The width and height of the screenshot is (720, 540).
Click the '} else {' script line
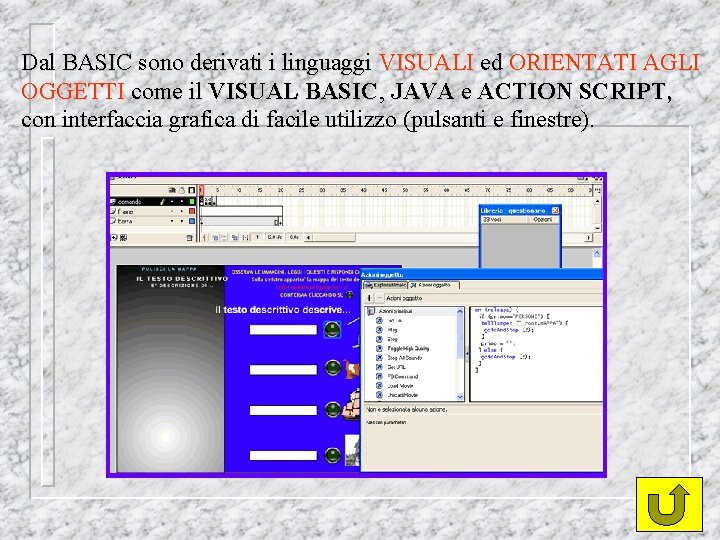(490, 349)
